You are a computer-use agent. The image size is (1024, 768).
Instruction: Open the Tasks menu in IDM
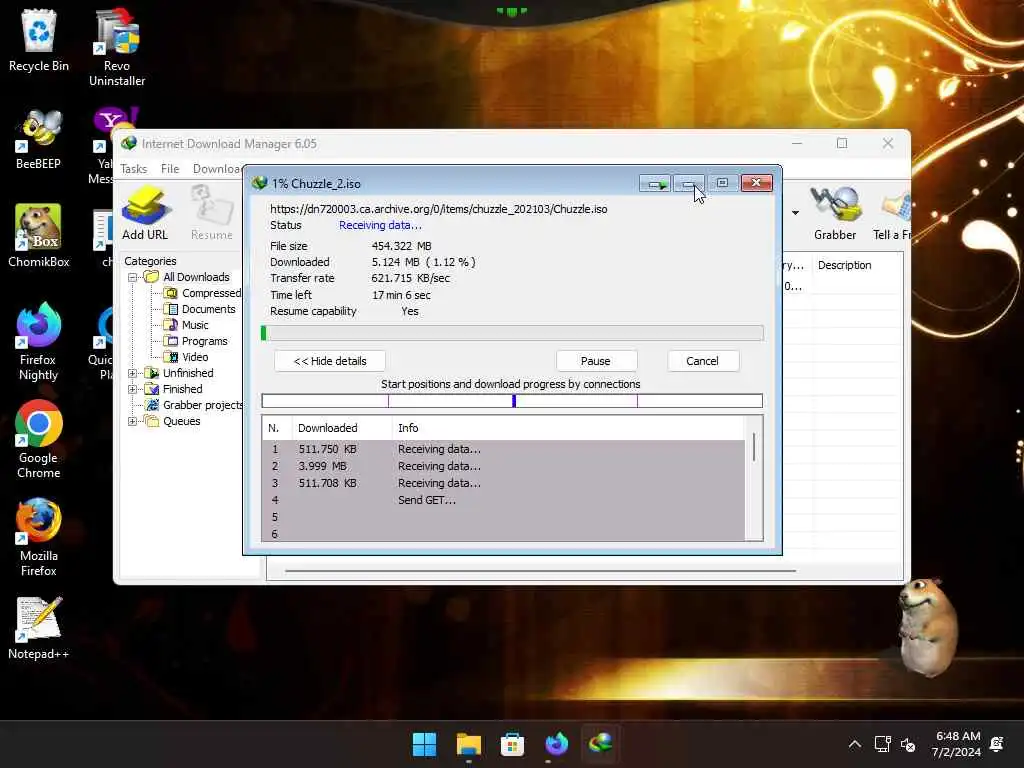click(134, 168)
